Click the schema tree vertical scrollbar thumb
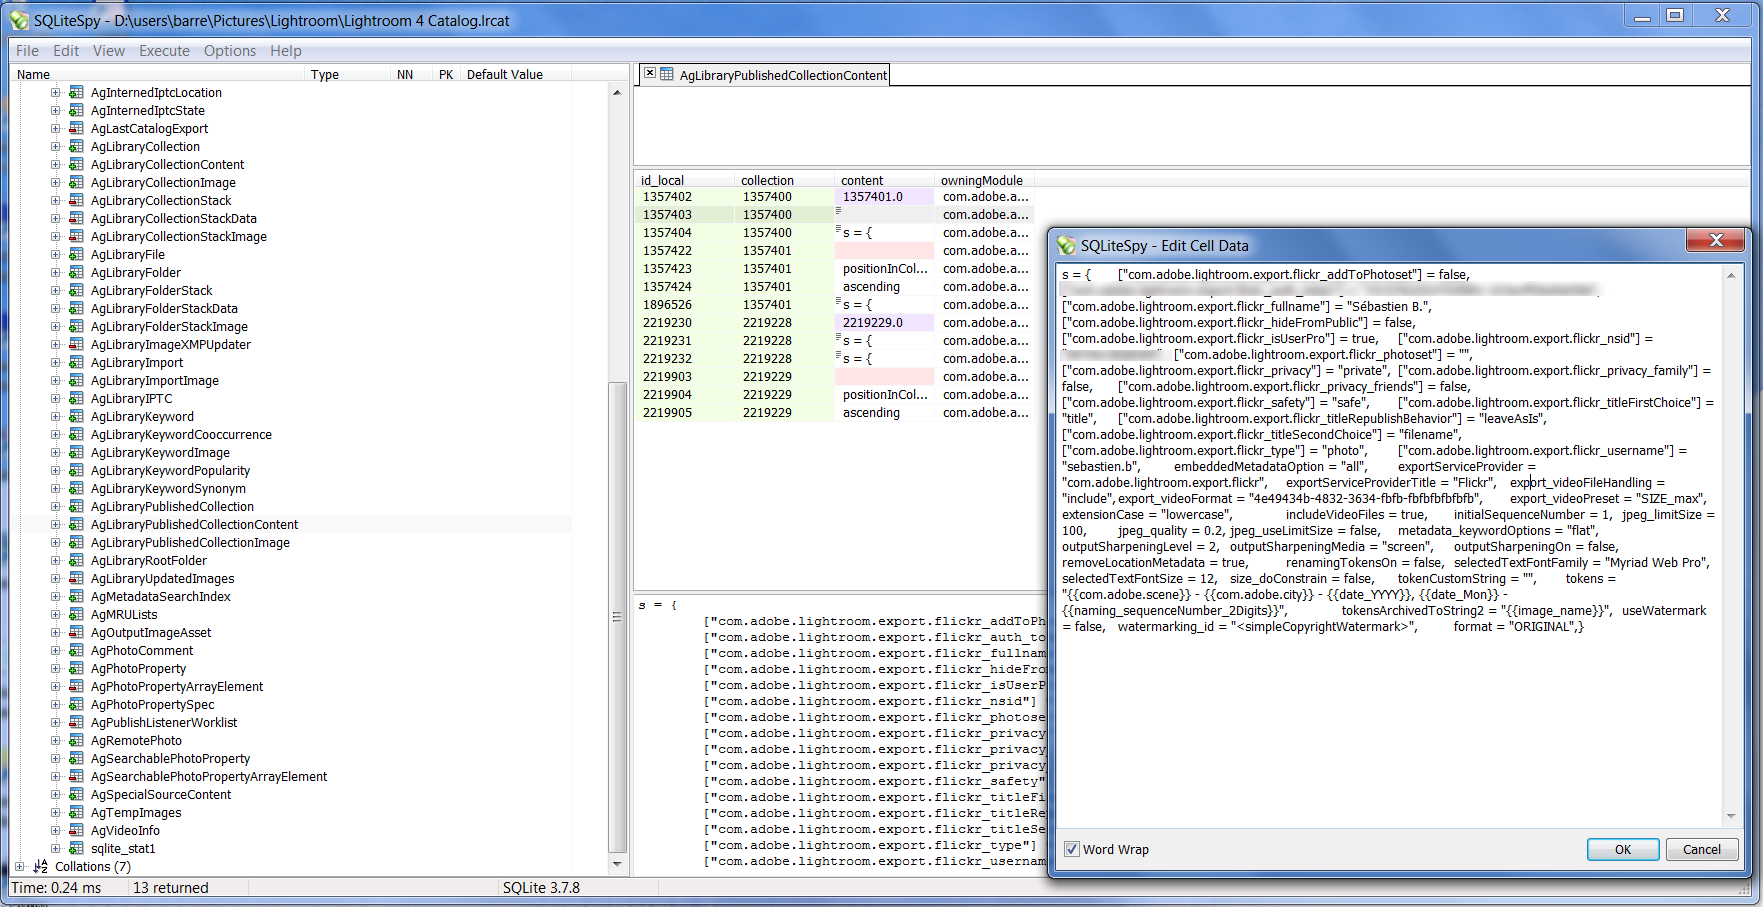The width and height of the screenshot is (1763, 907). point(617,617)
